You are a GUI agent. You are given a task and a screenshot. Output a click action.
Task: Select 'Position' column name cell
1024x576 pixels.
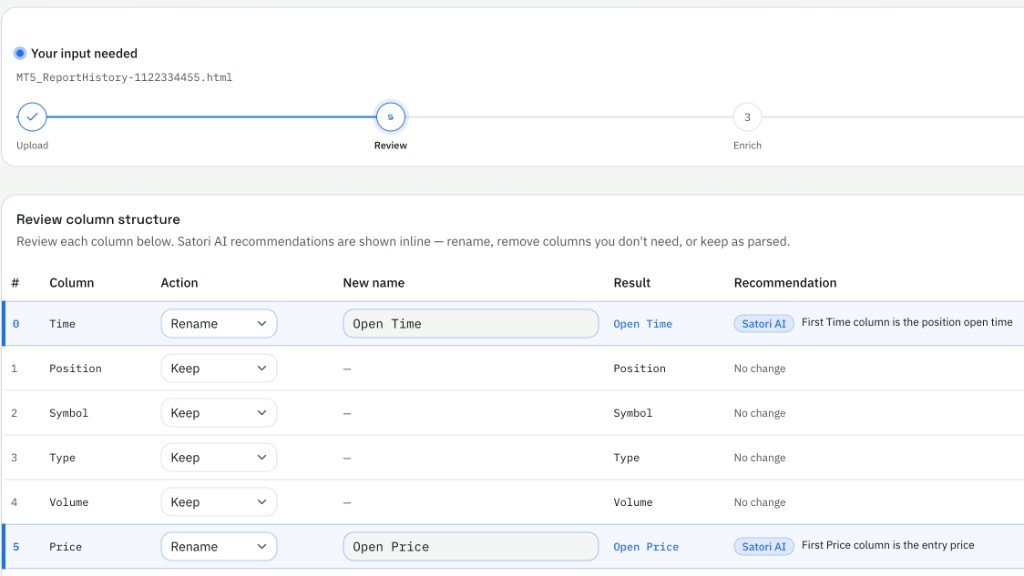click(x=75, y=368)
